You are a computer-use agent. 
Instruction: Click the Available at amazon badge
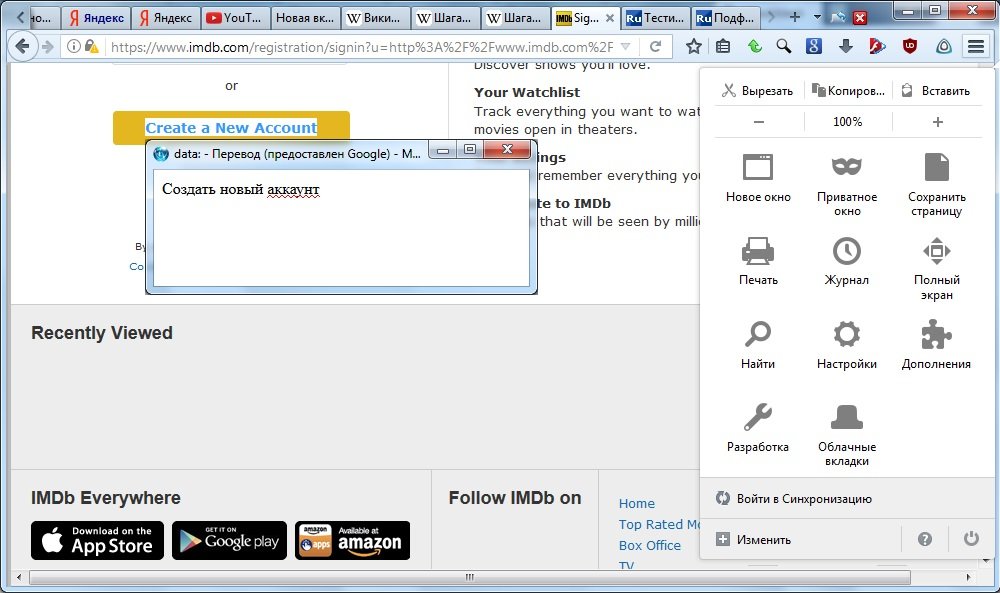(353, 540)
